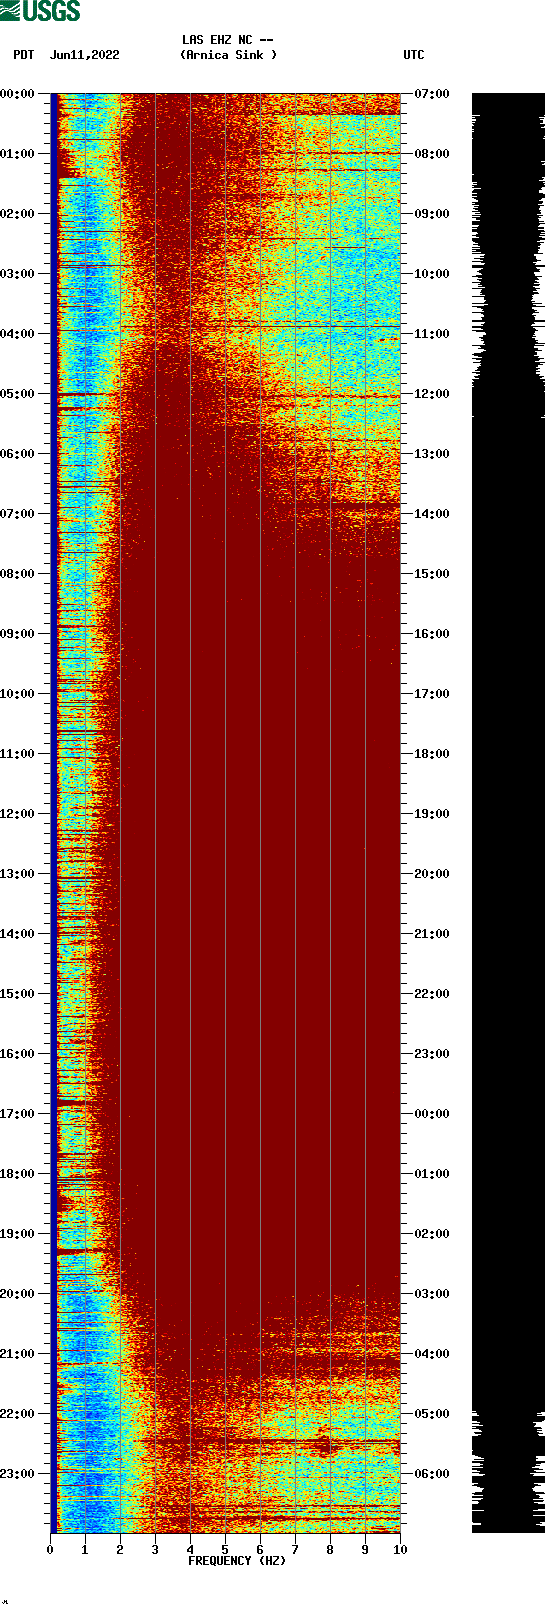552x1613 pixels.
Task: Click the 23:00 UTC time label
Action: coord(432,1054)
